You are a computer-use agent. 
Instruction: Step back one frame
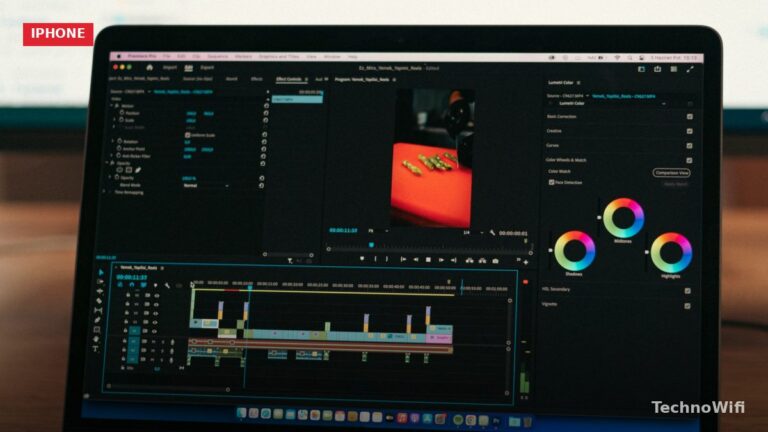tap(415, 260)
